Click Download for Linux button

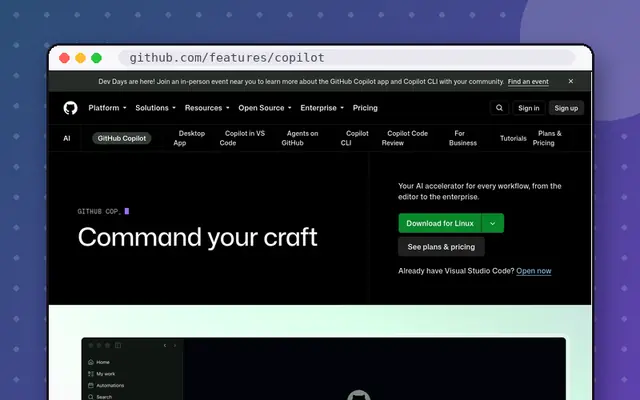[440, 223]
